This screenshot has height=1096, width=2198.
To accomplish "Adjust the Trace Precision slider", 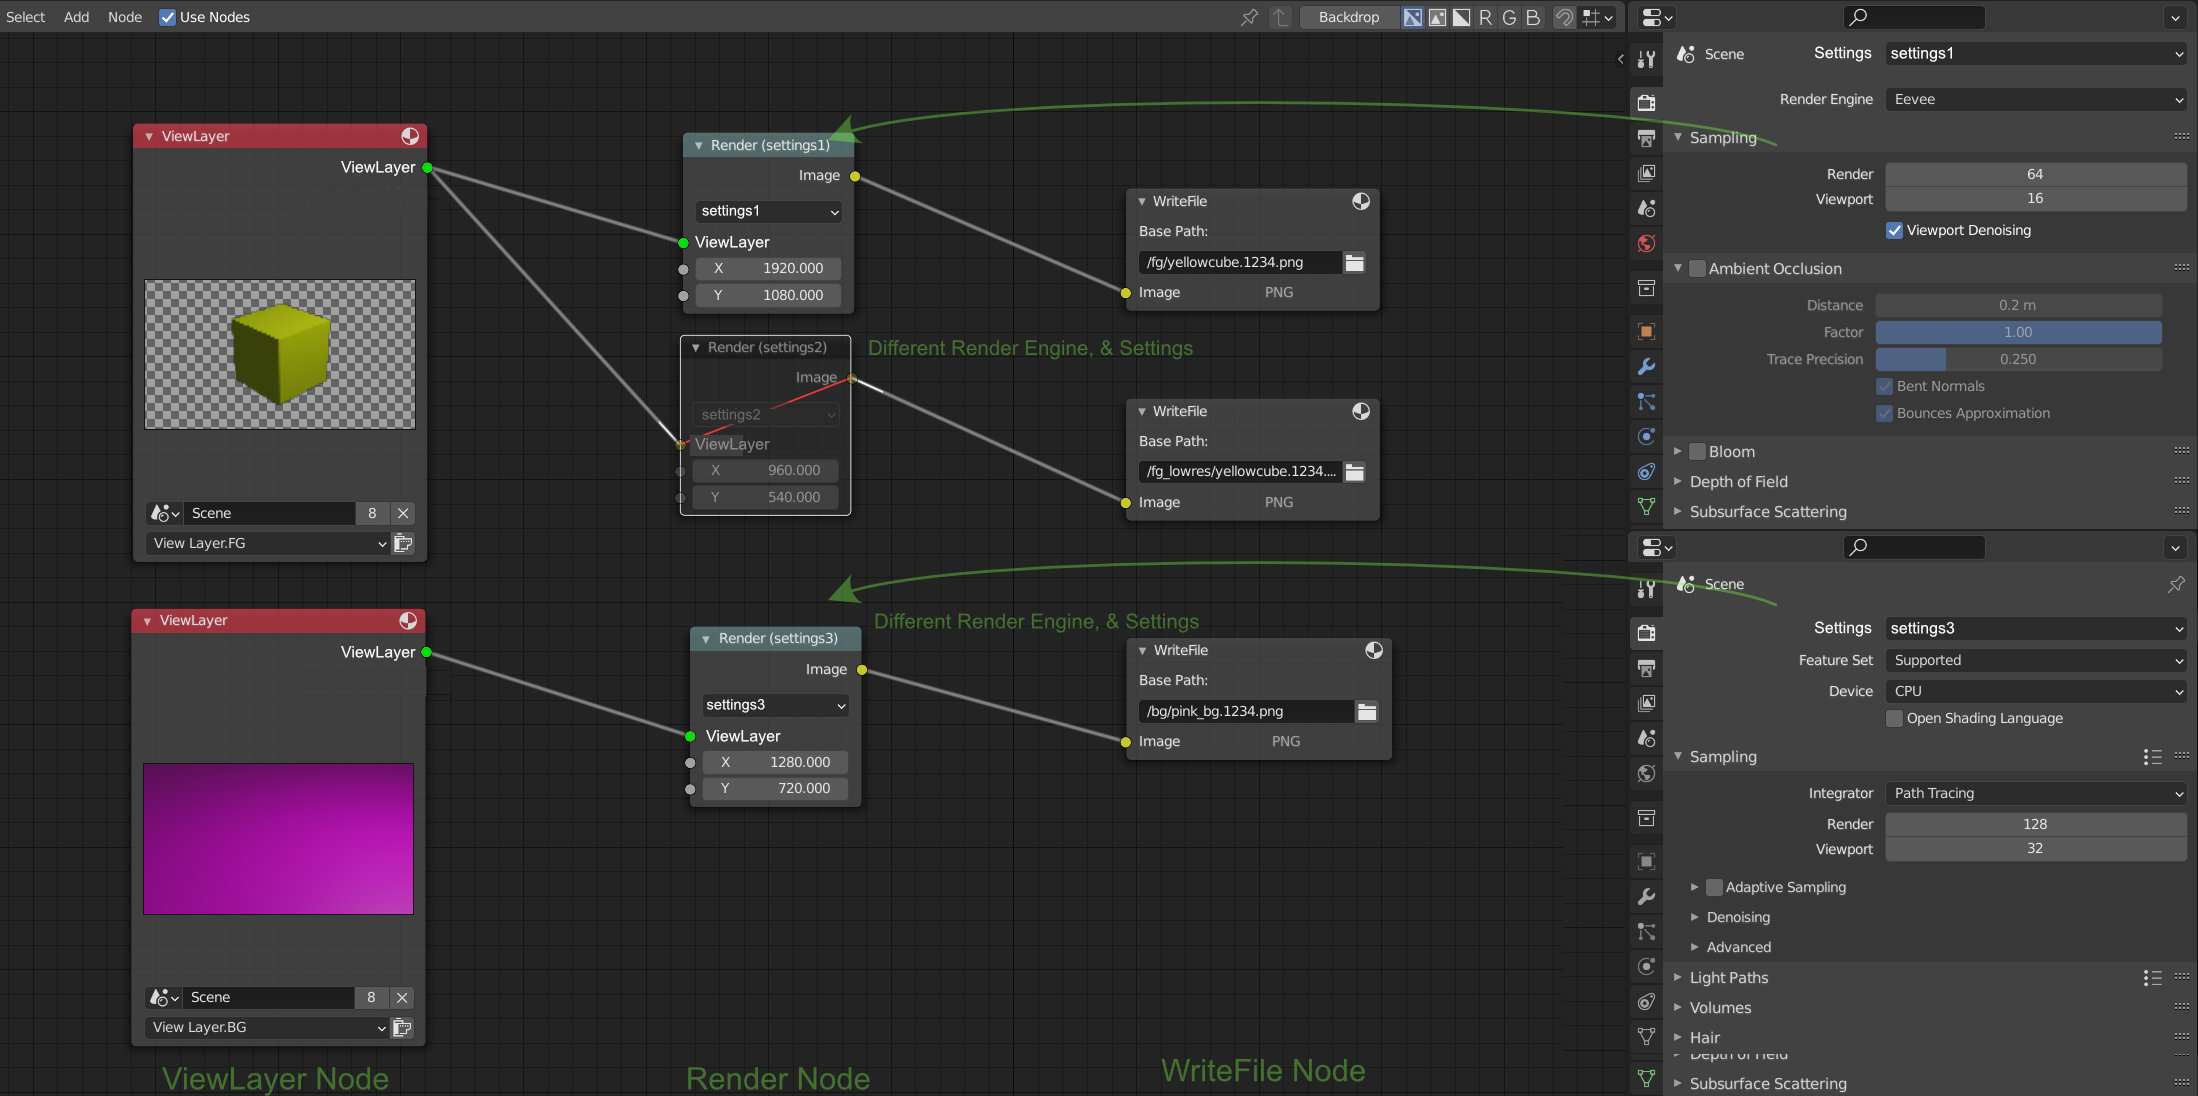I will coord(2018,359).
